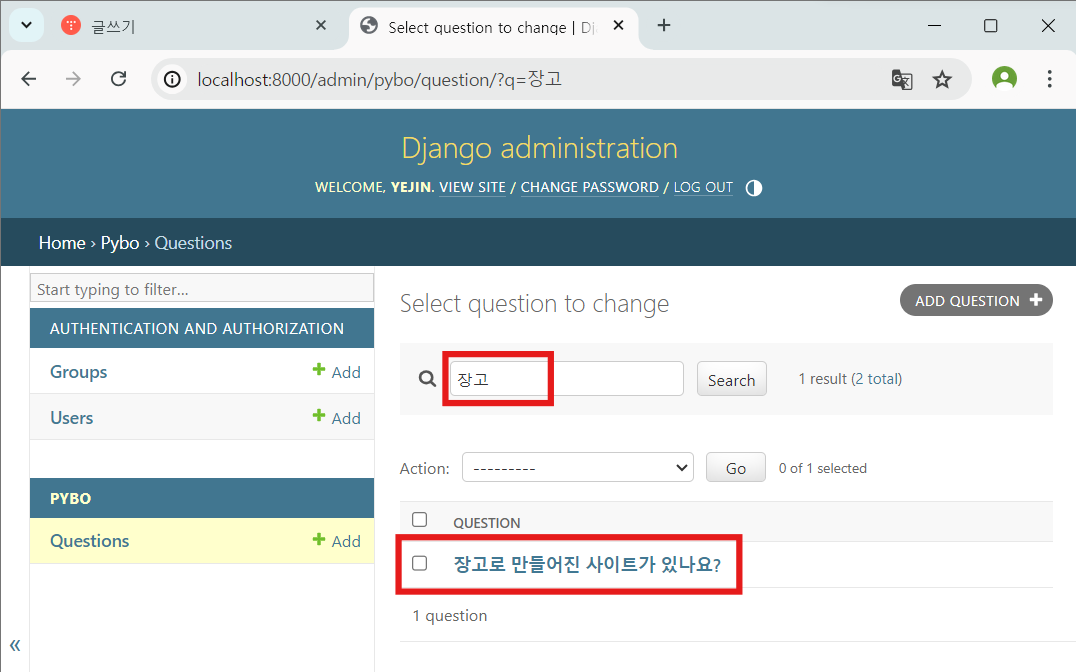Screen dimensions: 1076x672
Task: Open a new browser tab
Action: [x=664, y=25]
